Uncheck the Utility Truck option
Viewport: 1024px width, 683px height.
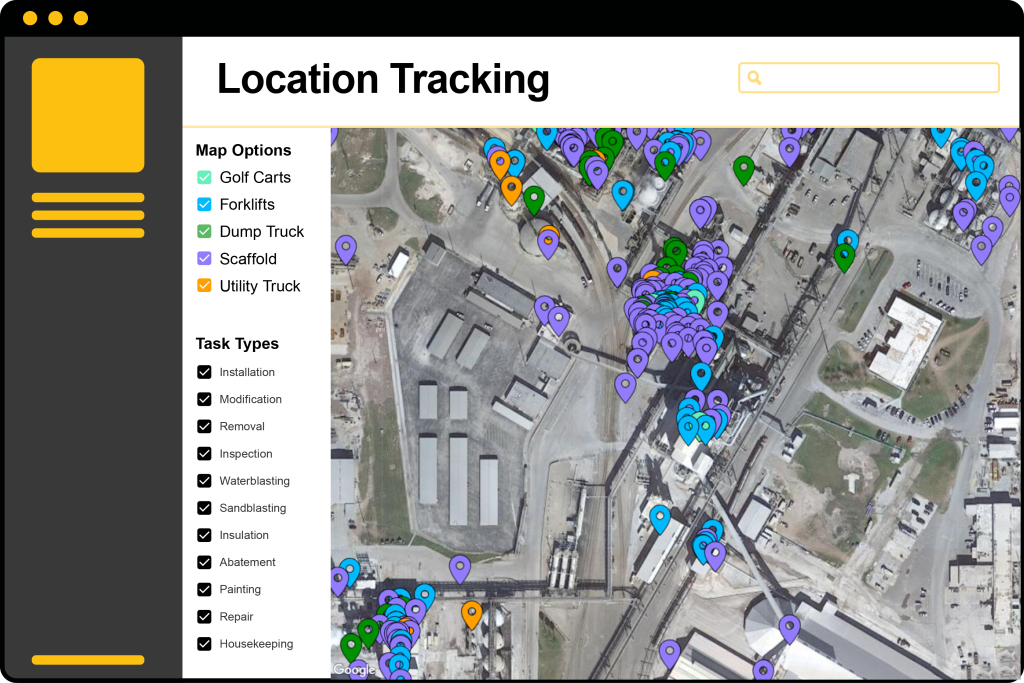click(x=203, y=285)
